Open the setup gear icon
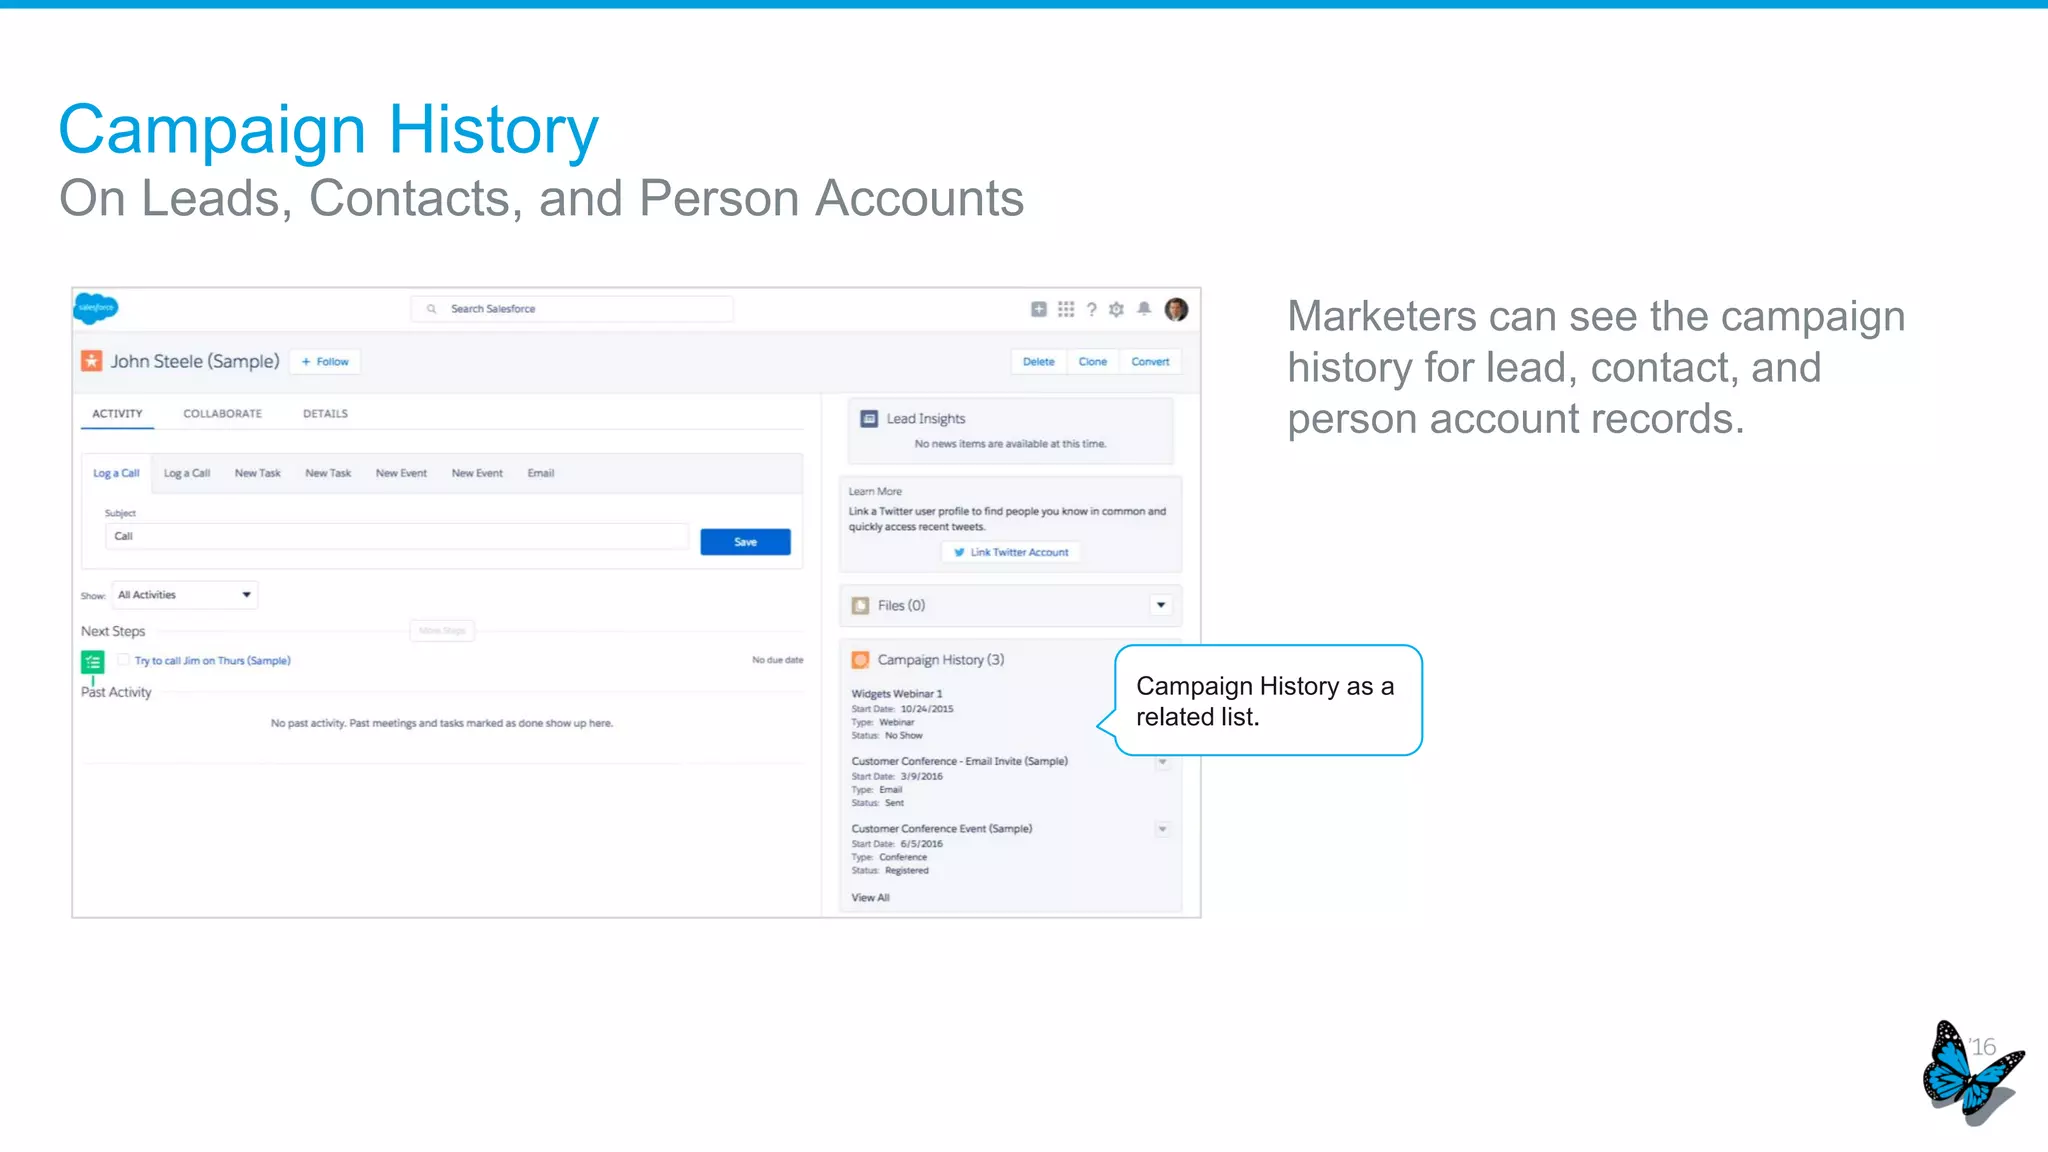Image resolution: width=2048 pixels, height=1152 pixels. click(1116, 309)
